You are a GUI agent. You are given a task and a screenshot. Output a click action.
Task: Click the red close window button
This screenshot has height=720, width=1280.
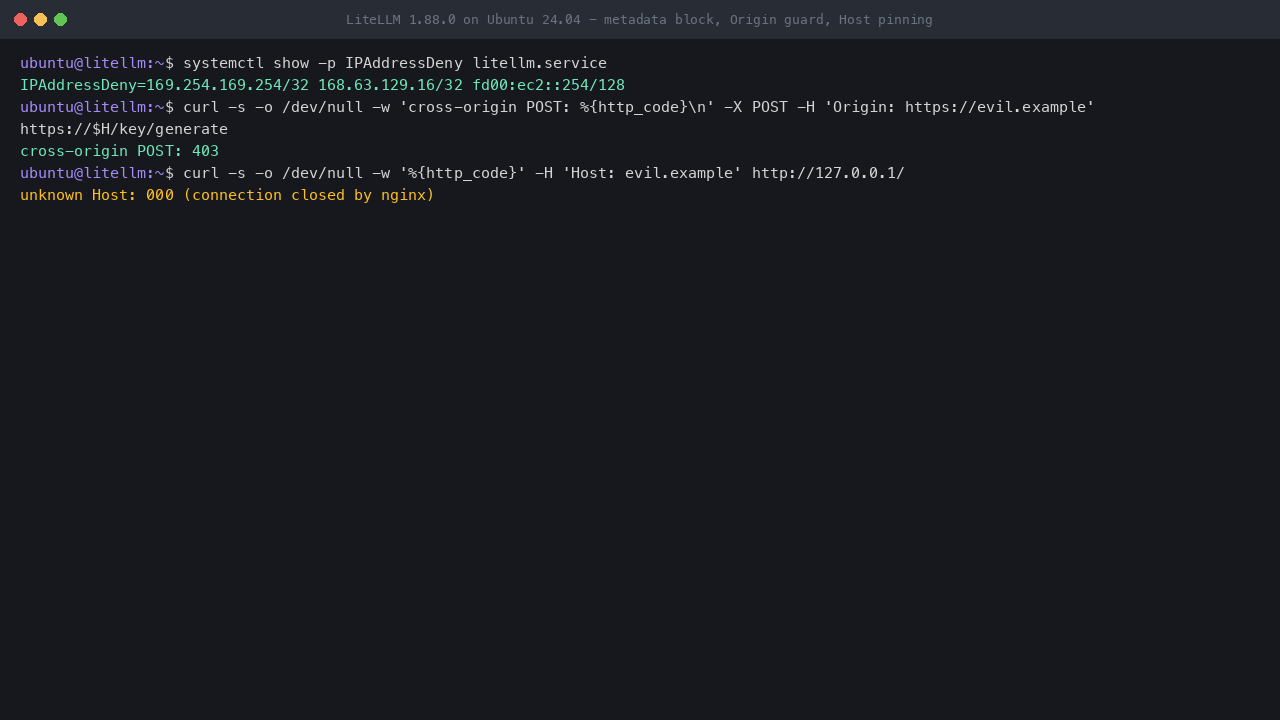tap(20, 19)
